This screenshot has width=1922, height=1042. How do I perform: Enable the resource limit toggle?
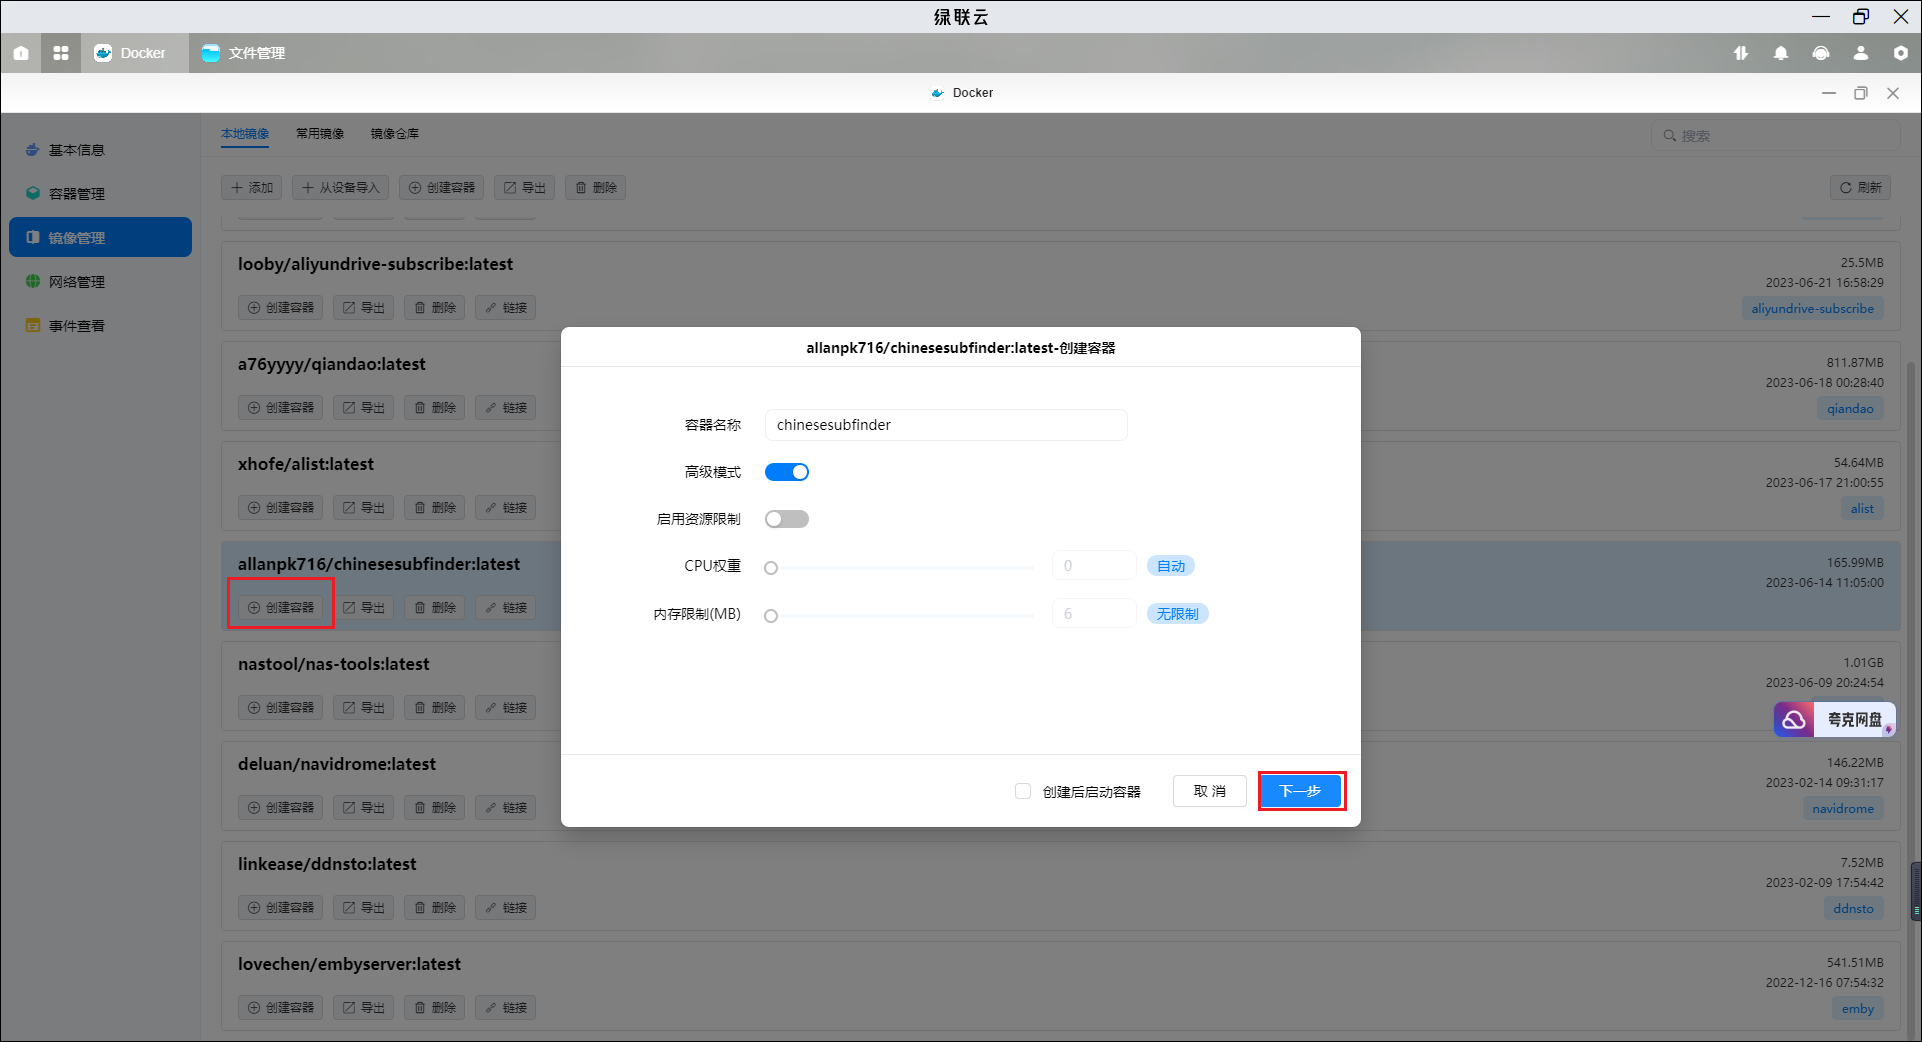[787, 519]
